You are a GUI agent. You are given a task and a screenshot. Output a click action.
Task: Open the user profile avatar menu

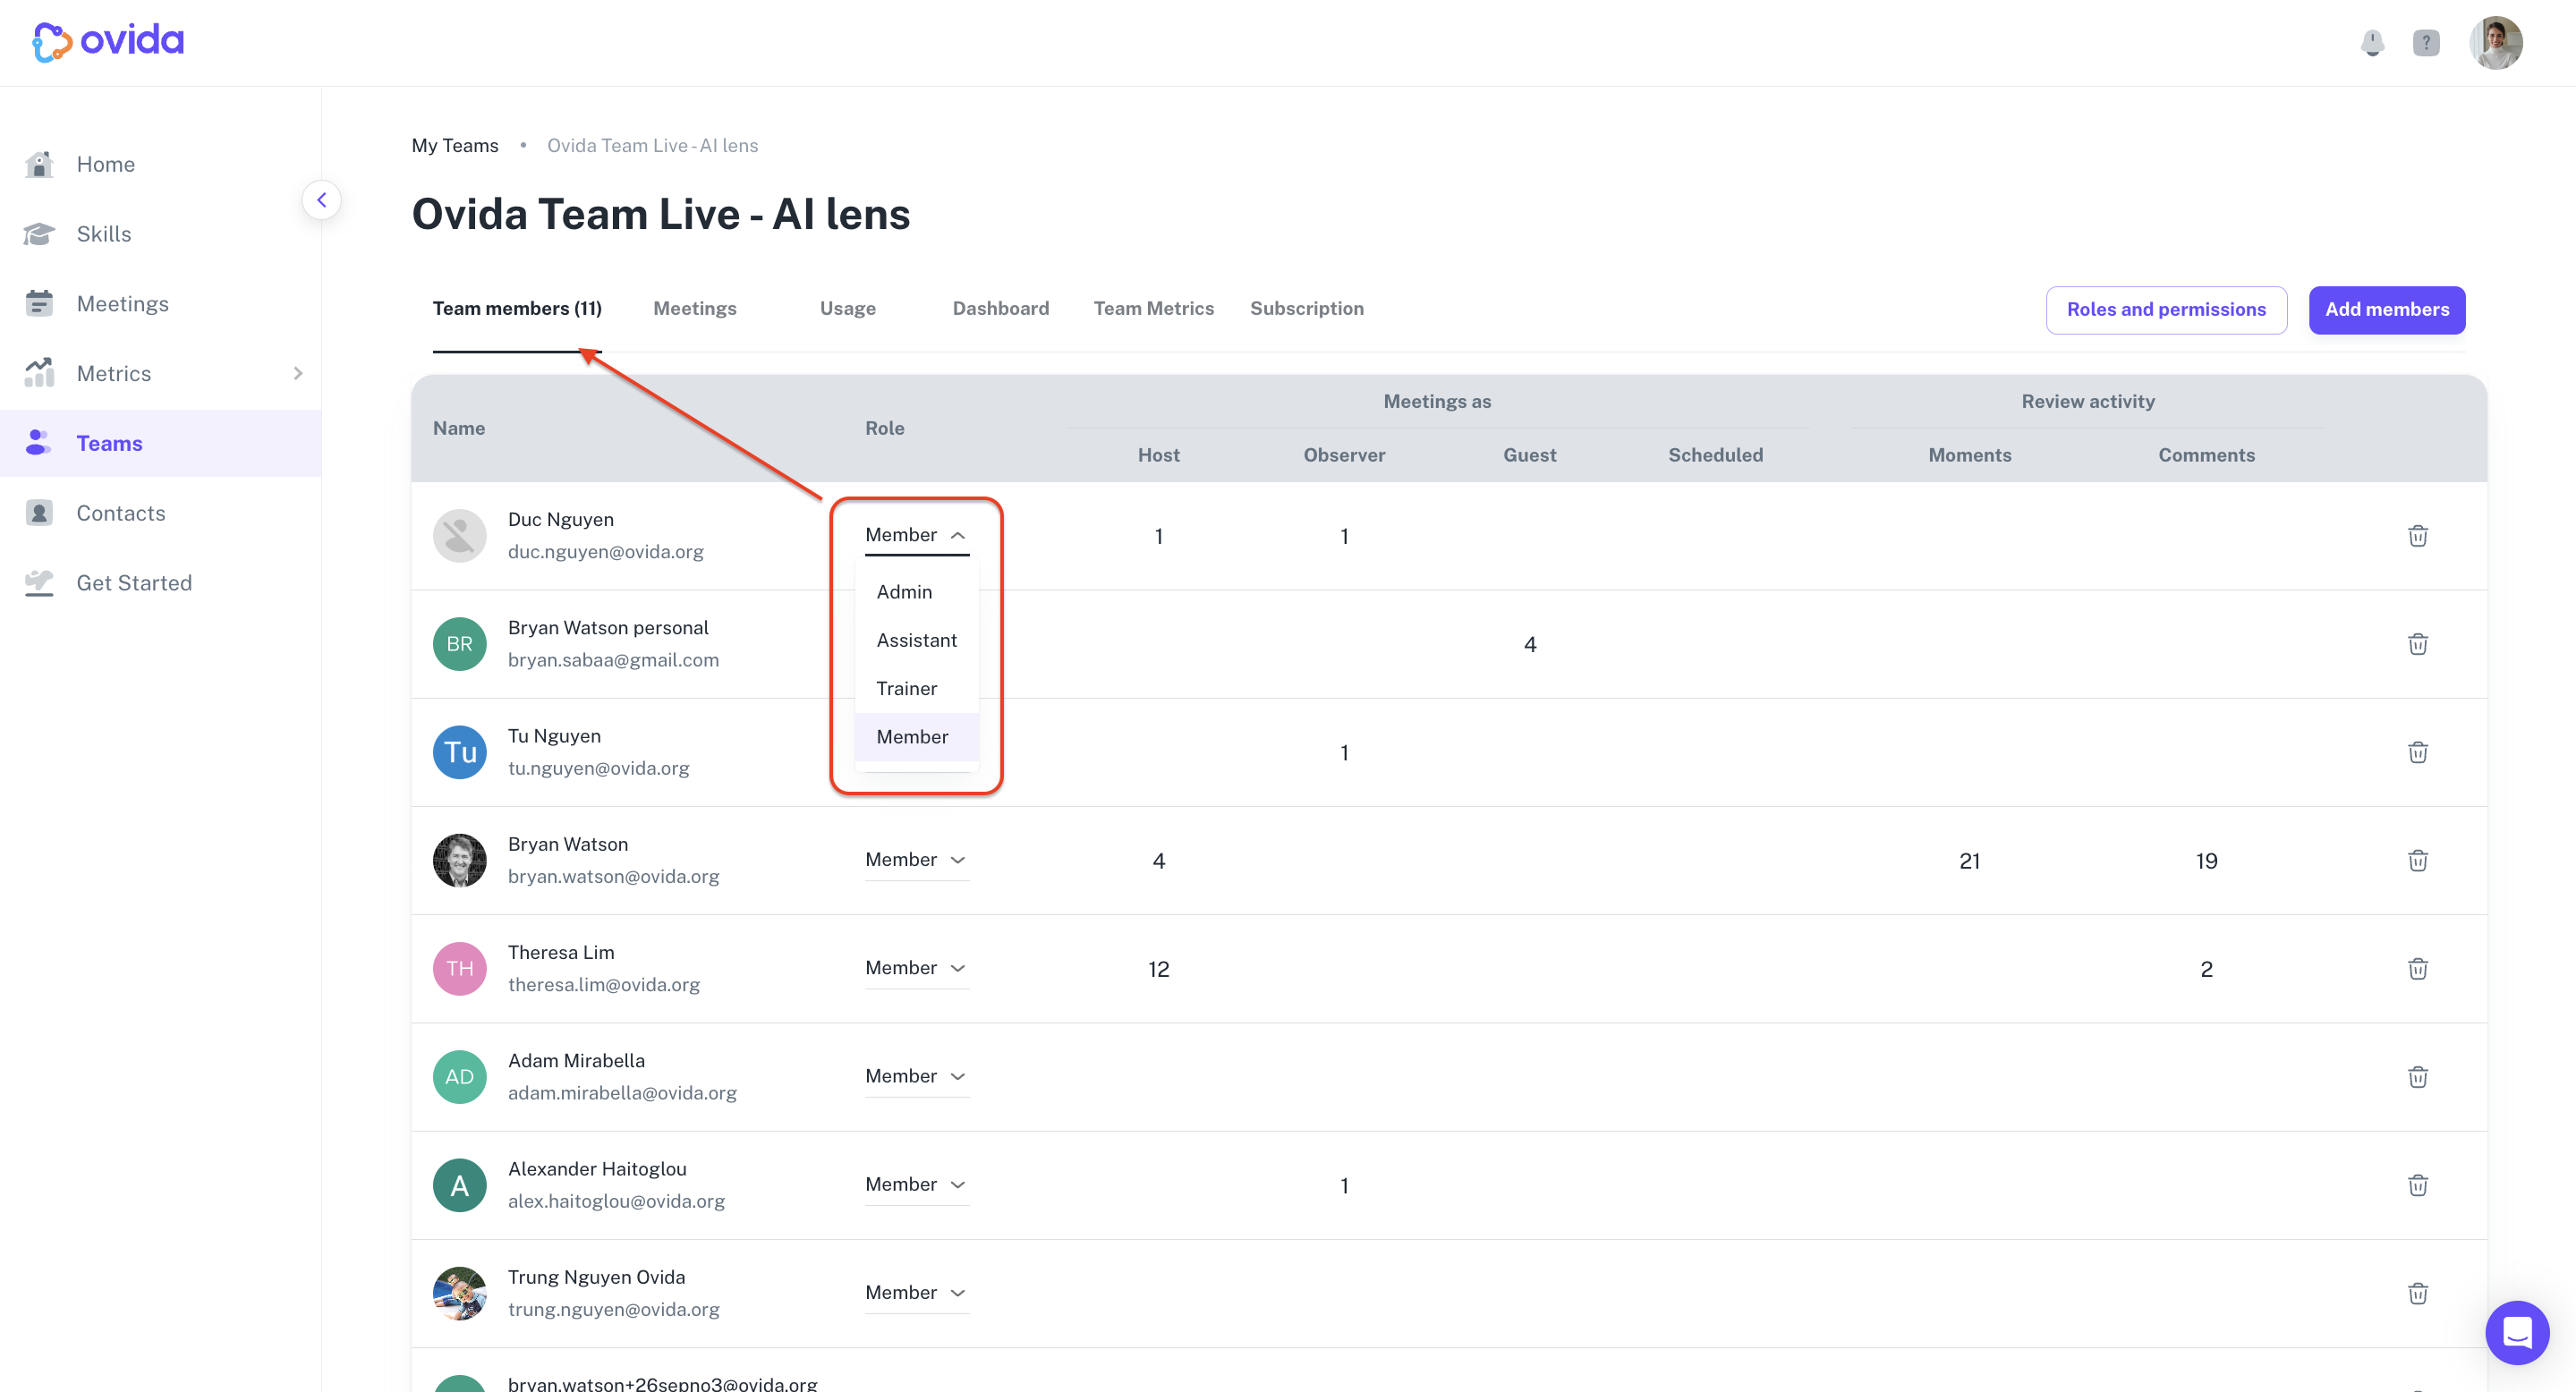pos(2496,43)
